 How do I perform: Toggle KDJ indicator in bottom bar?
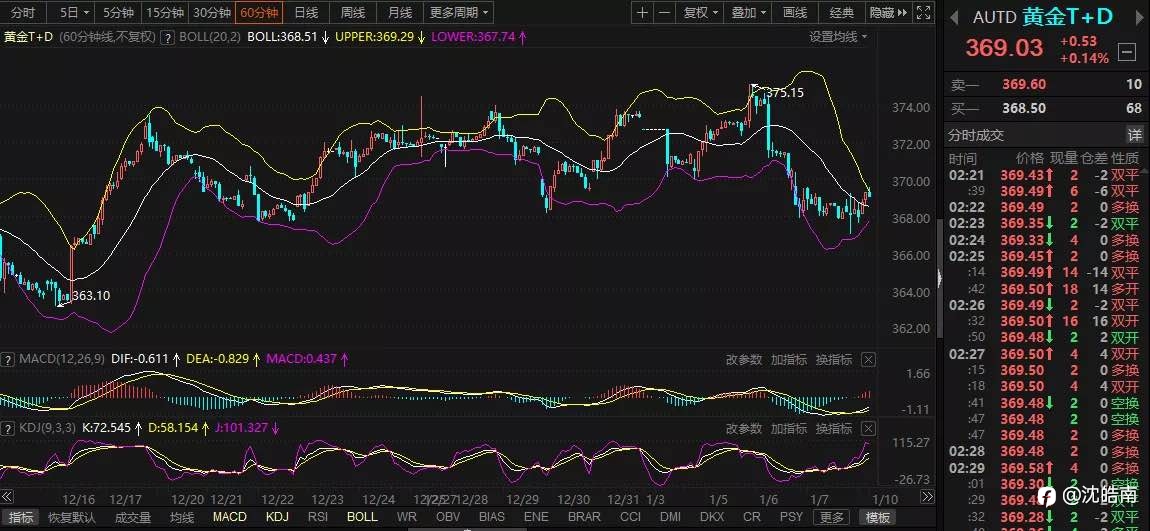(x=277, y=517)
